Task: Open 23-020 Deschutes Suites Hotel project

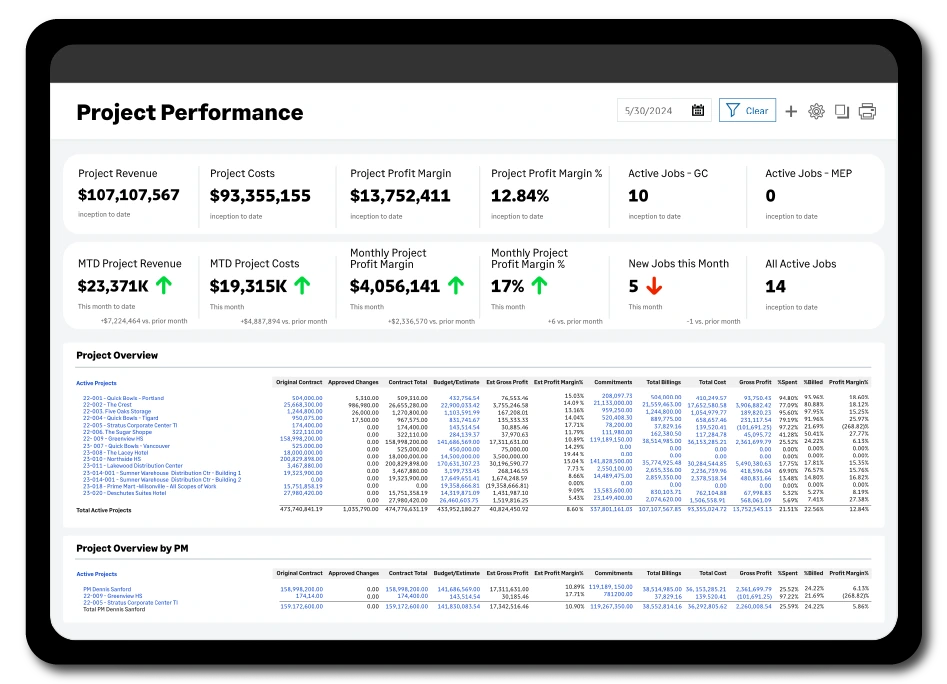Action: (124, 493)
